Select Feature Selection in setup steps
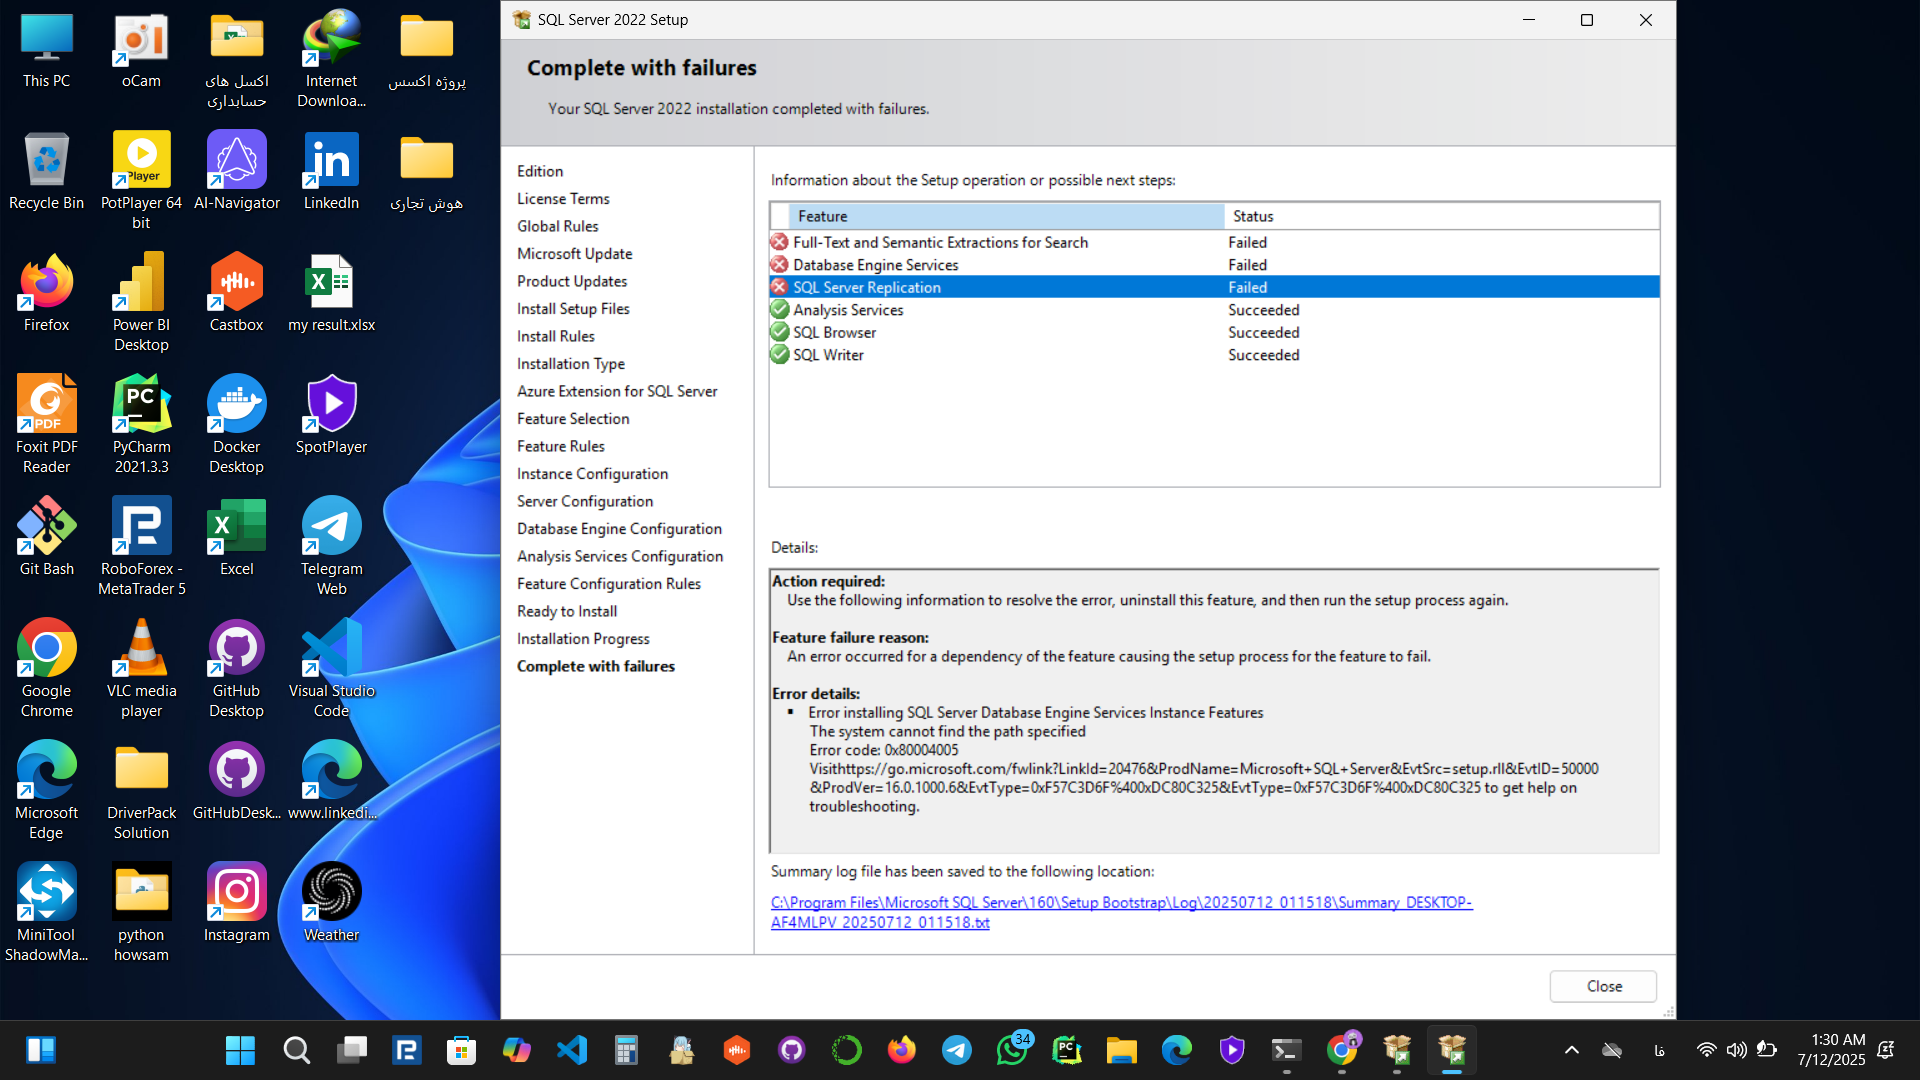The width and height of the screenshot is (1920, 1080). tap(573, 419)
